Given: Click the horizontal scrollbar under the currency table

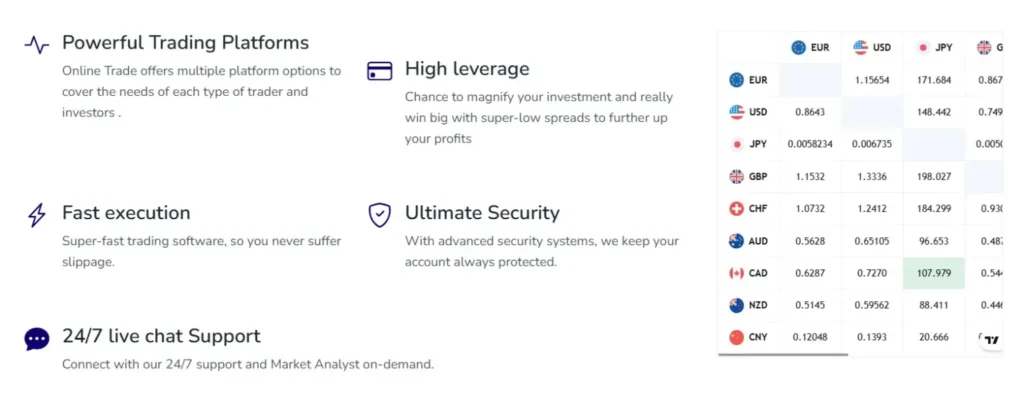Looking at the screenshot, I should click(x=783, y=354).
